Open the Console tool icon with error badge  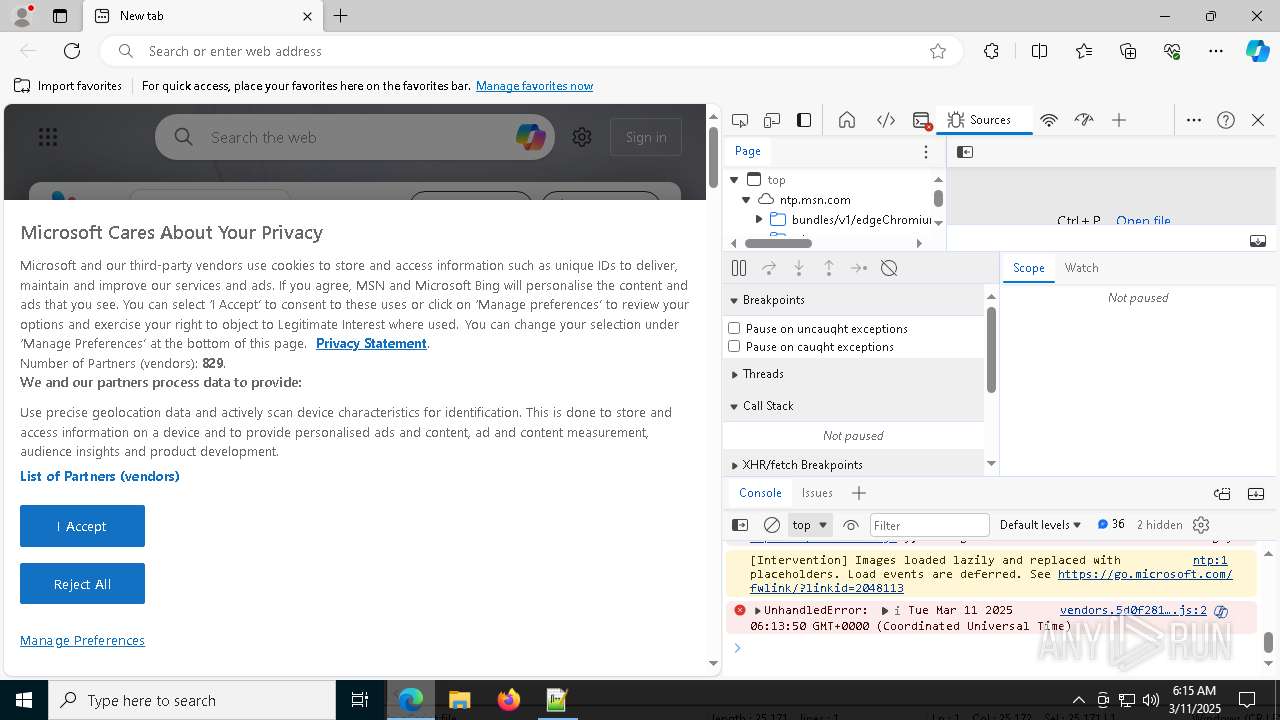[x=922, y=120]
